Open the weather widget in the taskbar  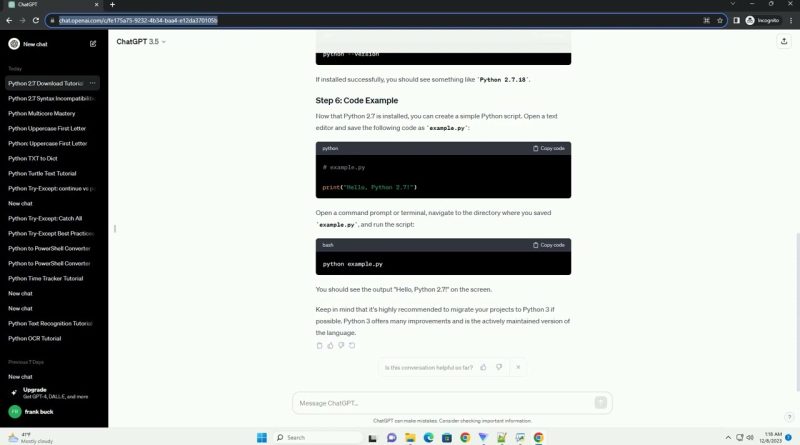pos(31,437)
